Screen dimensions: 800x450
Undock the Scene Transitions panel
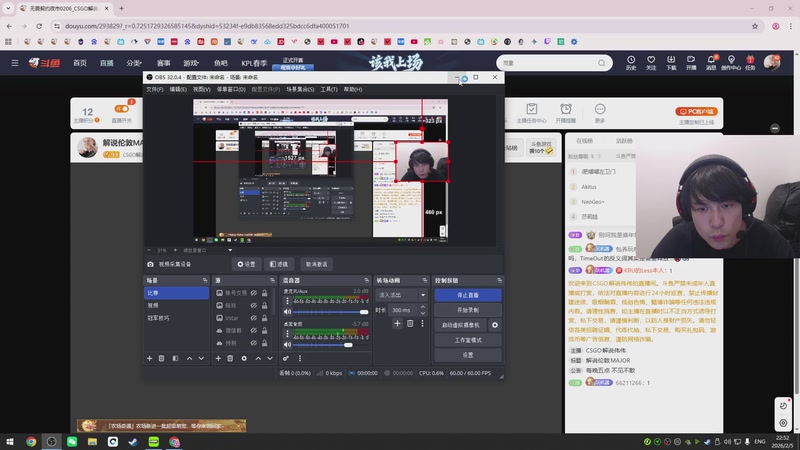(424, 281)
